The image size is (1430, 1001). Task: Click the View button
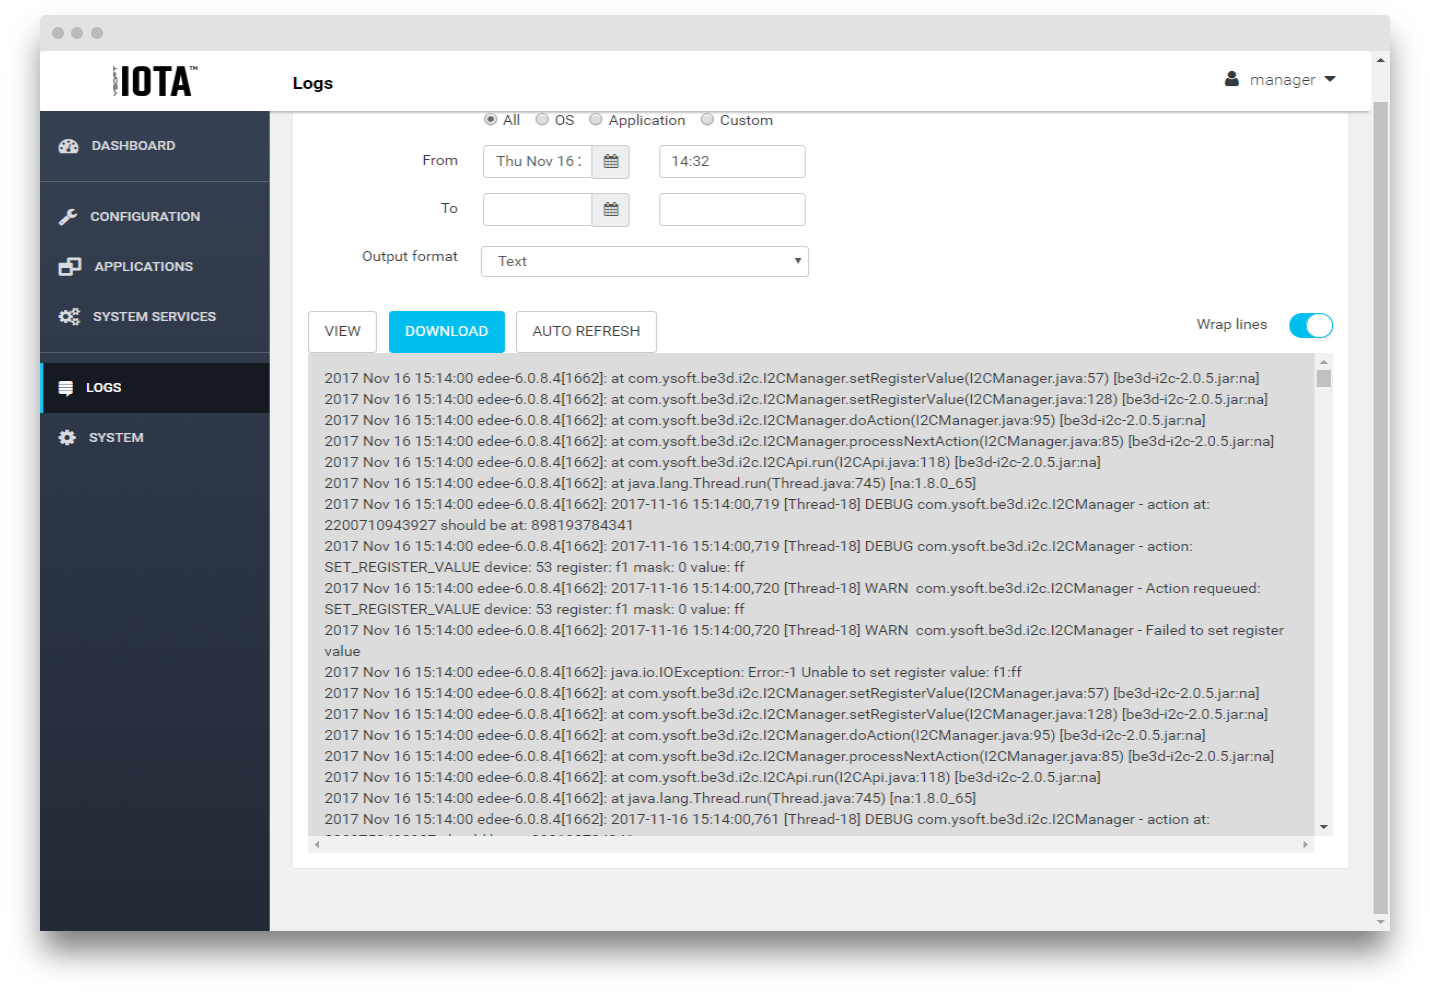pyautogui.click(x=342, y=332)
